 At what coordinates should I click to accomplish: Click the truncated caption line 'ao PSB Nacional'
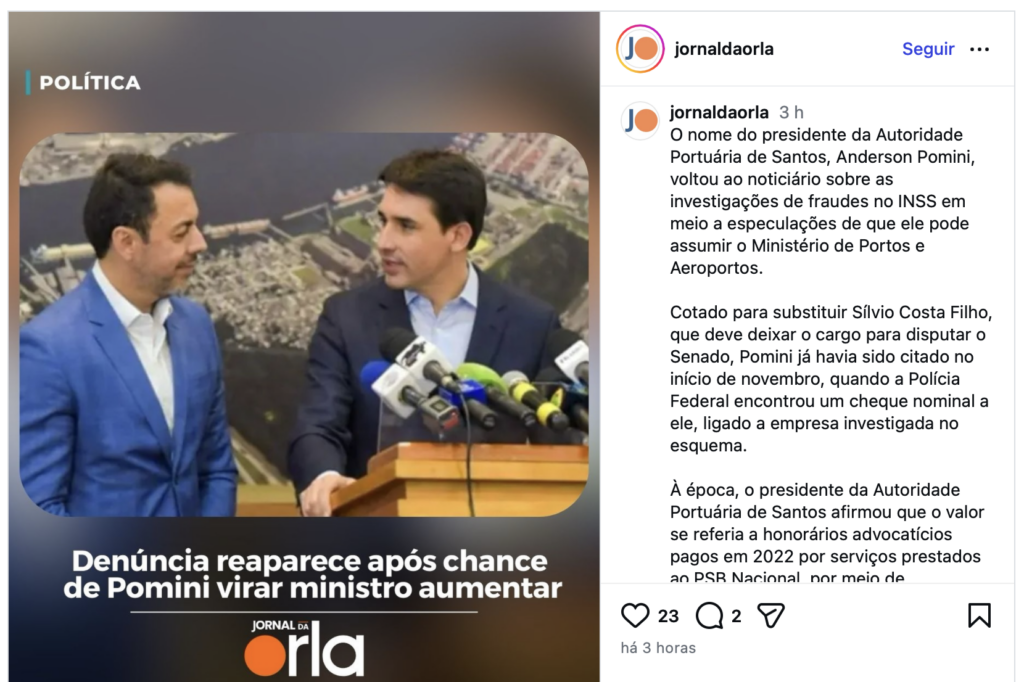tap(787, 577)
